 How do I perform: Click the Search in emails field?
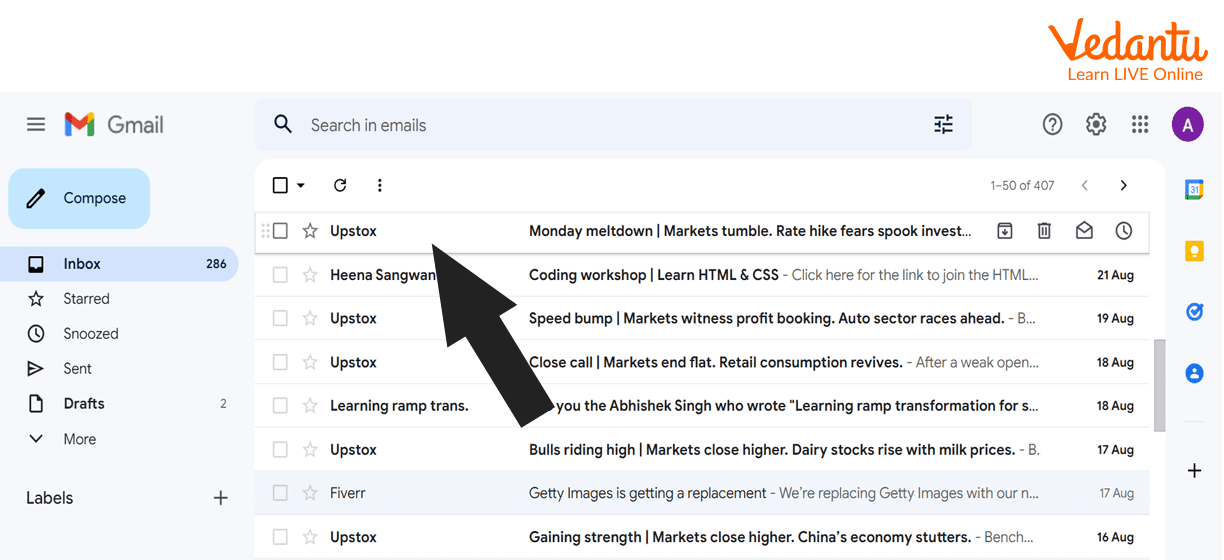tap(600, 125)
